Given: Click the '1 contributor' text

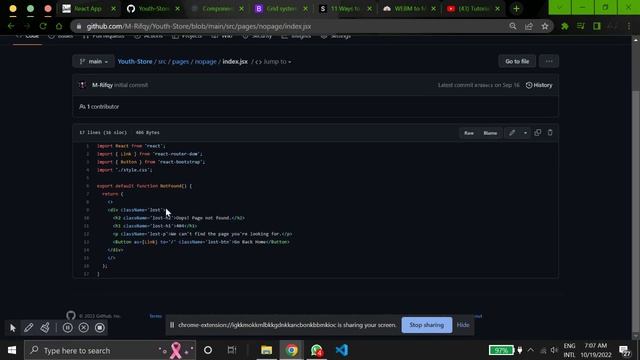Looking at the screenshot, I should point(102,107).
